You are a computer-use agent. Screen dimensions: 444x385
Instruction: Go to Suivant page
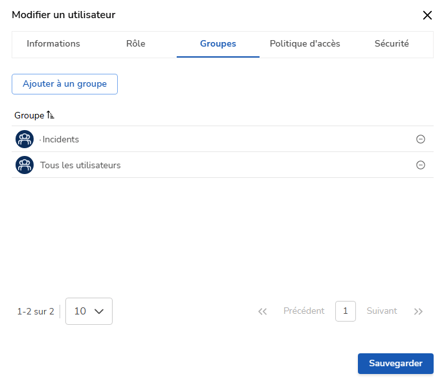382,311
